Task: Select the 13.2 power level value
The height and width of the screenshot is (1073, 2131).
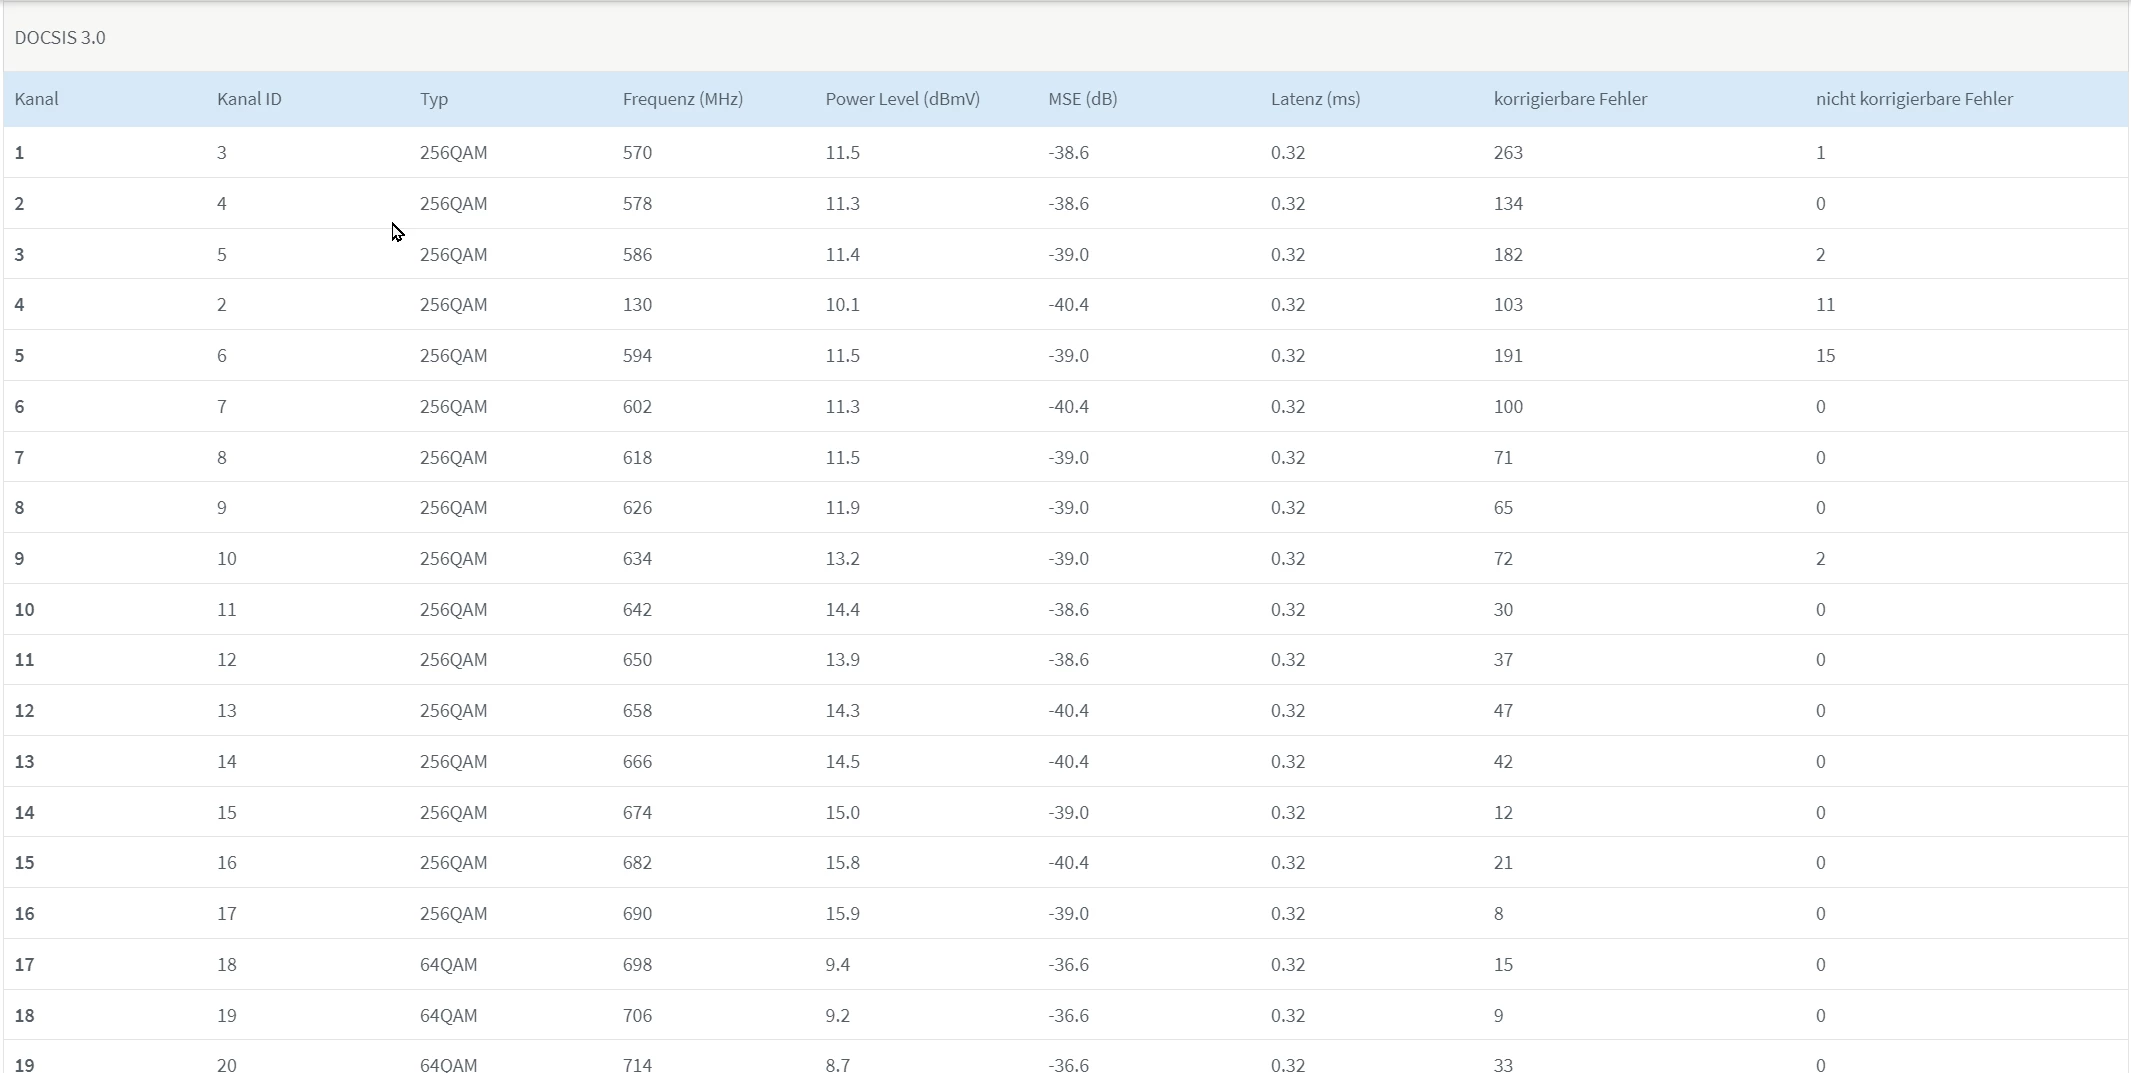Action: [x=842, y=559]
